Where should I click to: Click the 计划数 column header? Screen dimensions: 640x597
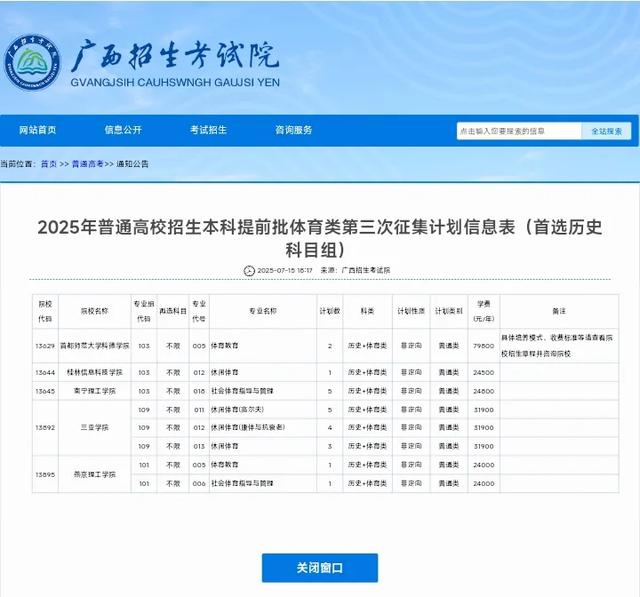click(330, 311)
